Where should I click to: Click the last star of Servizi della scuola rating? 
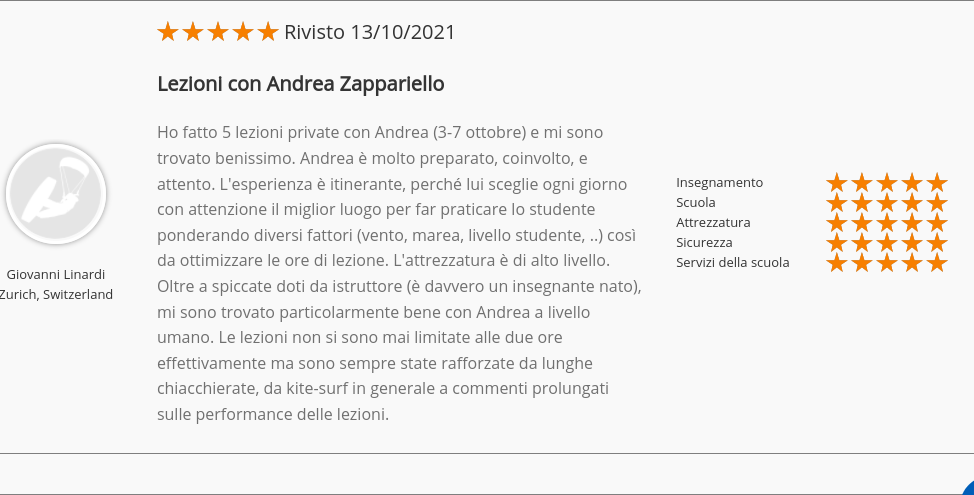pyautogui.click(x=937, y=262)
